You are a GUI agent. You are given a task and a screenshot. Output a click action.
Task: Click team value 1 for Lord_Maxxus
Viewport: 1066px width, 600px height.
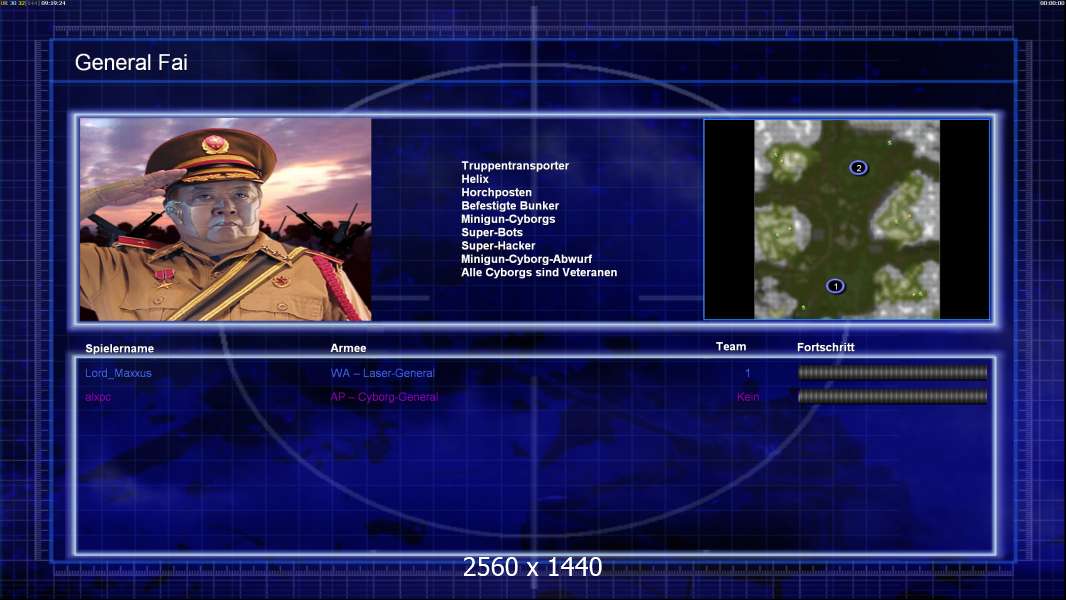(747, 373)
